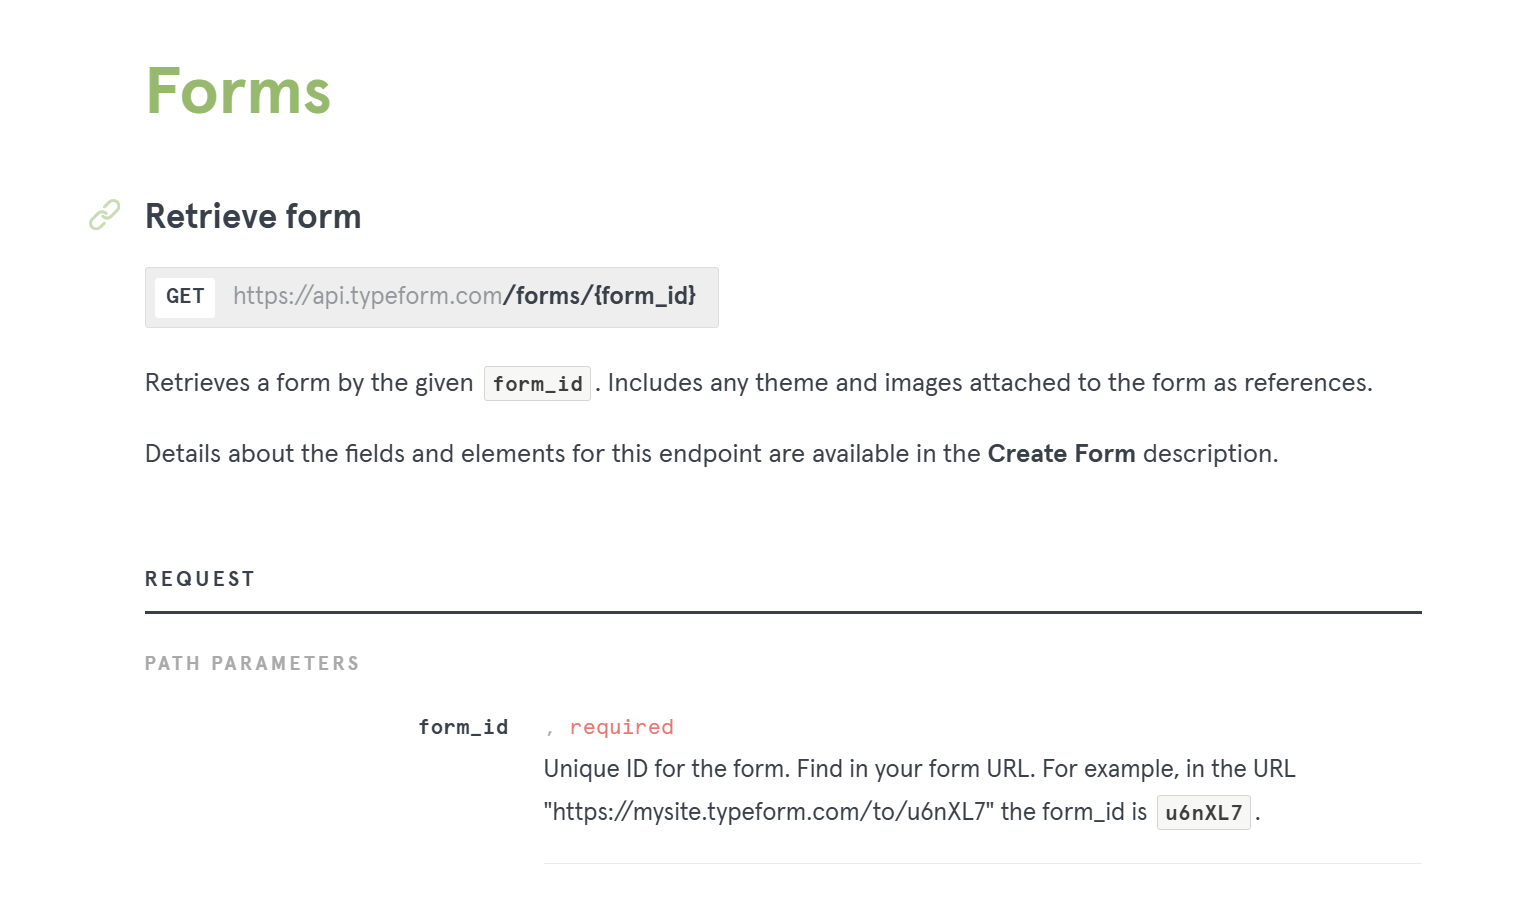1532x918 pixels.
Task: Open the Create Form link
Action: click(x=1061, y=454)
